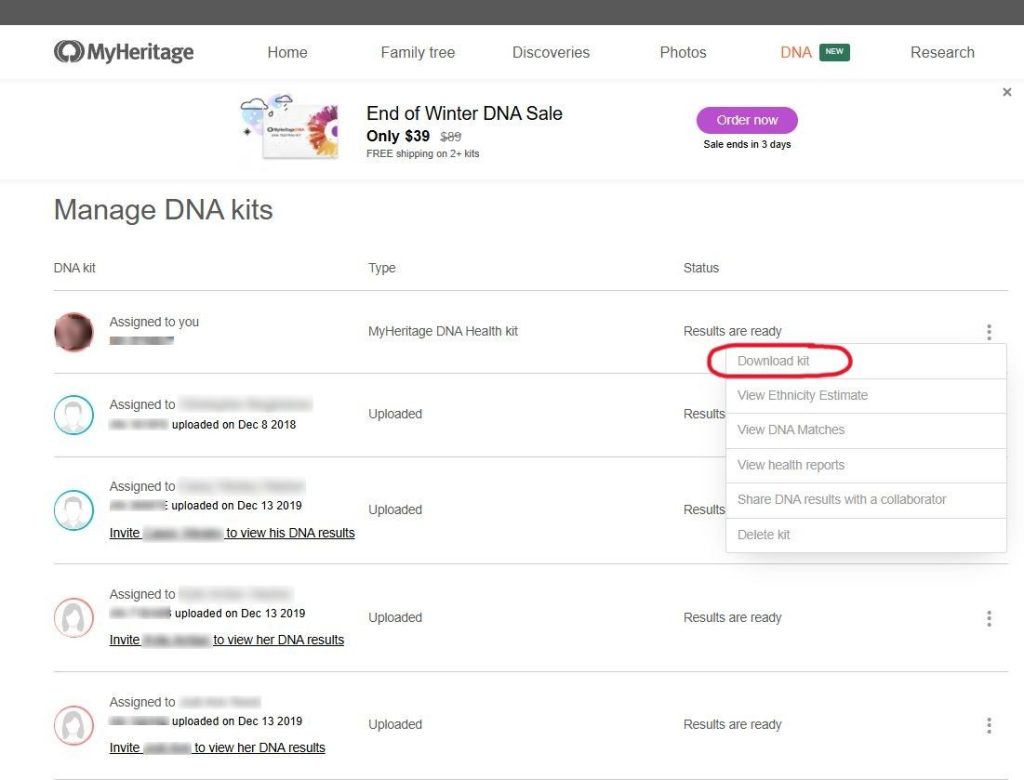Dismiss the Winter DNA Sale banner

[x=1007, y=91]
